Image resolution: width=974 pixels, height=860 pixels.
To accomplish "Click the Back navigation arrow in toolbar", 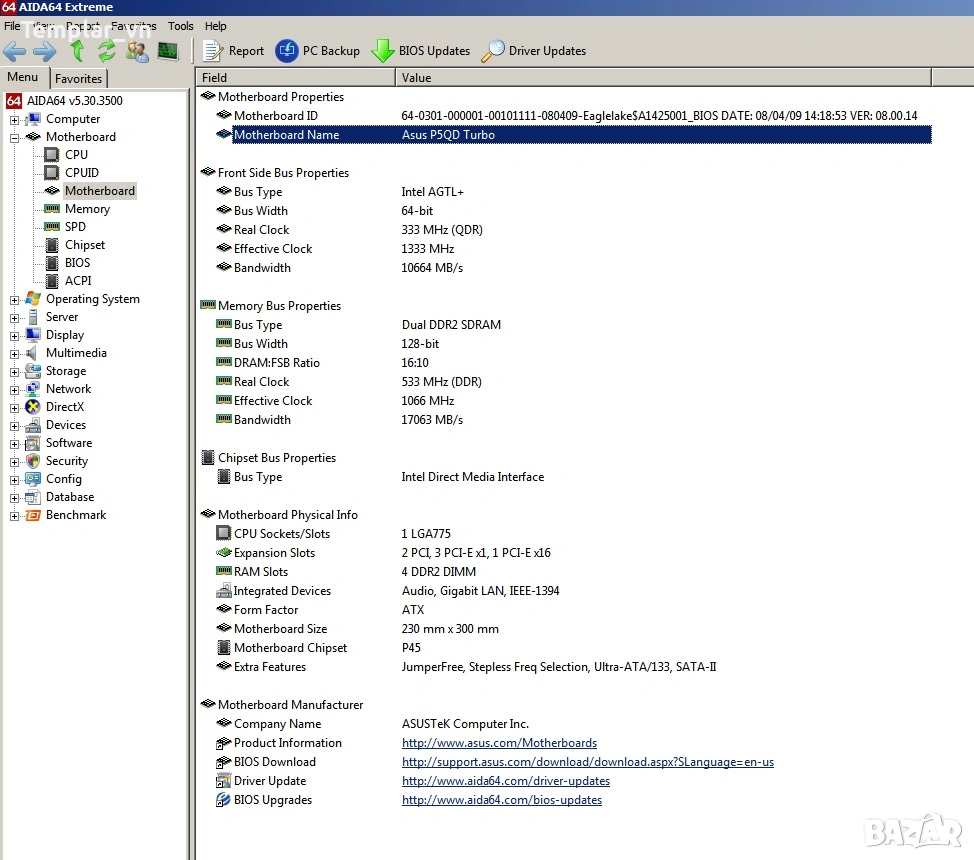I will tap(15, 51).
